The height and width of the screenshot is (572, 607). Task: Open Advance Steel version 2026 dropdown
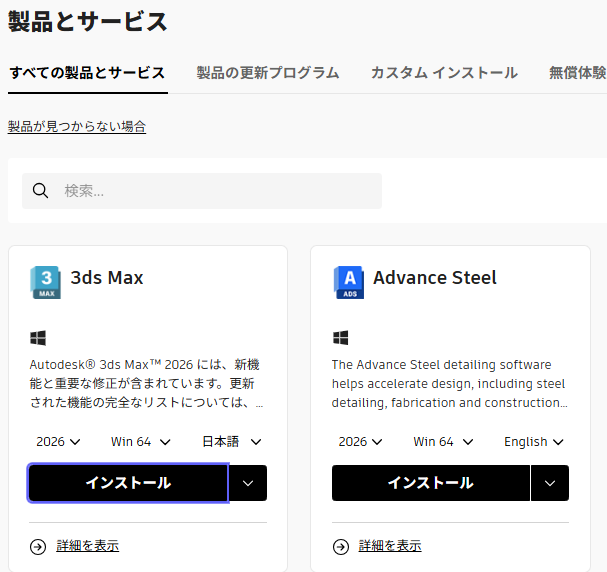click(360, 442)
